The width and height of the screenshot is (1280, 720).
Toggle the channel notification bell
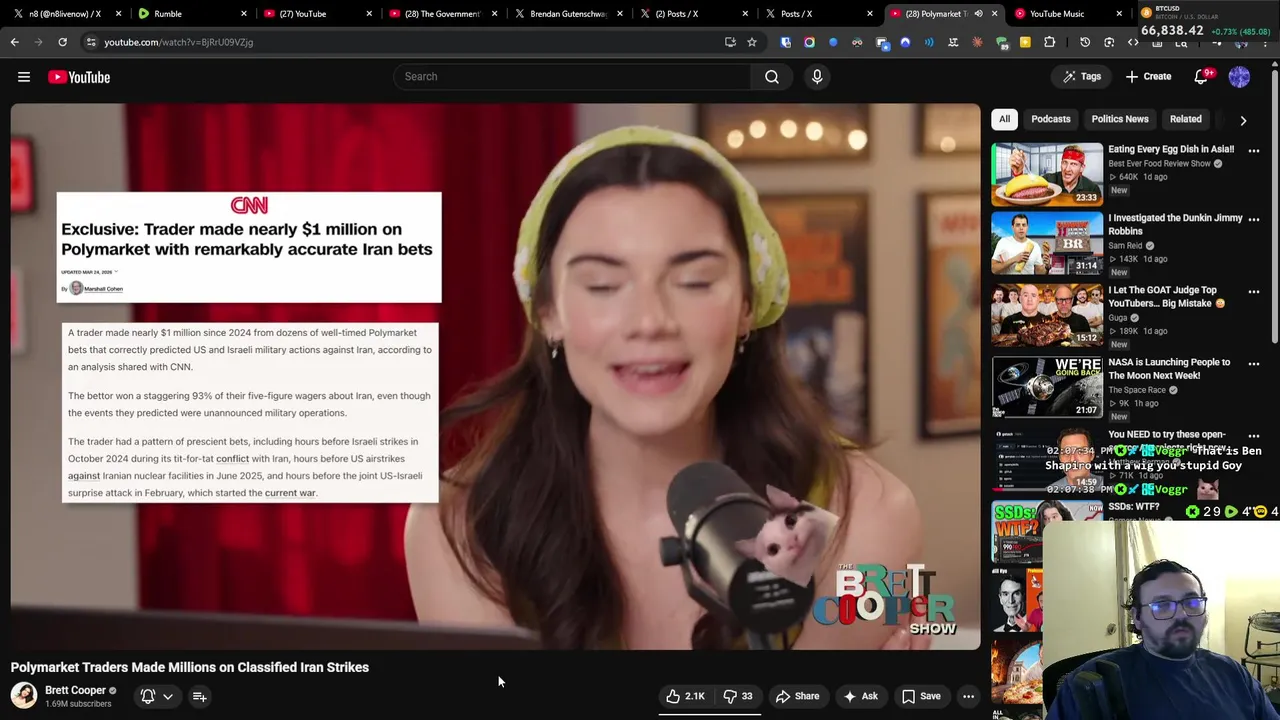click(148, 696)
